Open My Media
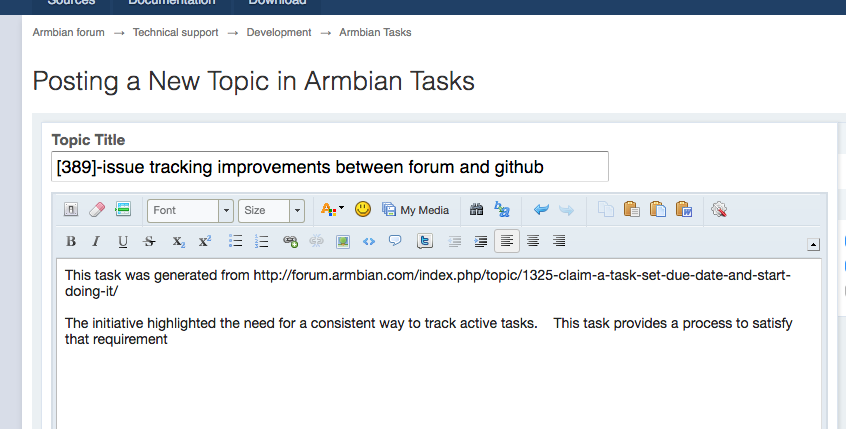Viewport: 846px width, 429px height. coord(416,210)
